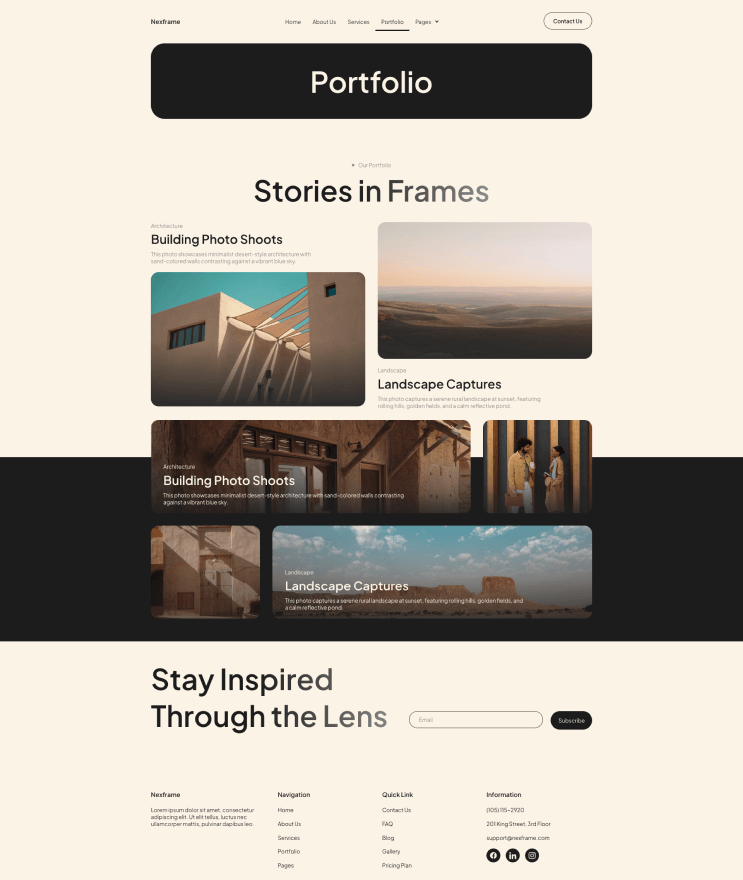Click the Contact Us button
Screen dimensions: 743x880
tap(567, 21)
